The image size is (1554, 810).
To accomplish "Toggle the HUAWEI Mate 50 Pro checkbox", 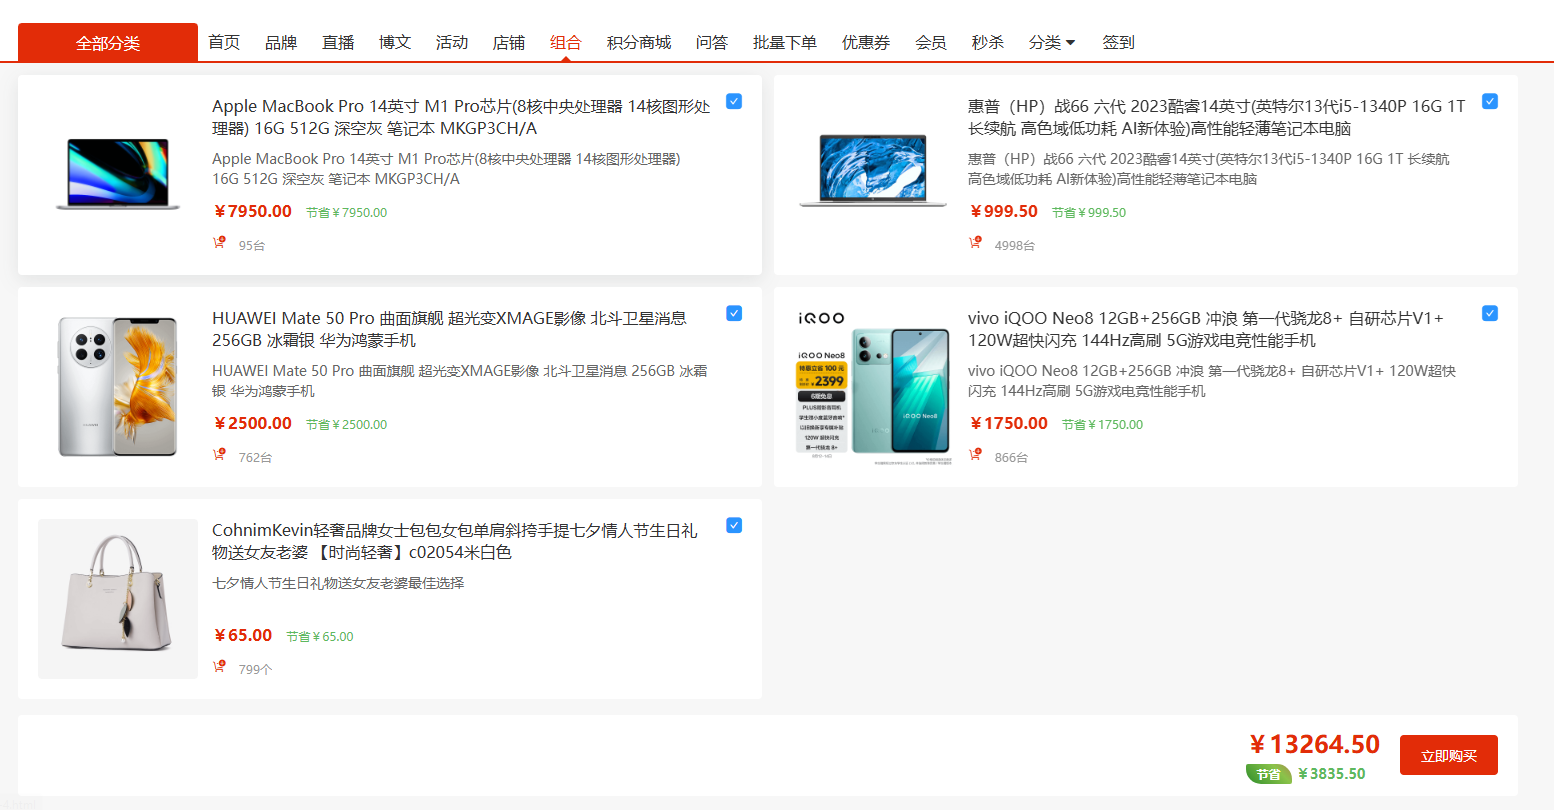I will (733, 313).
